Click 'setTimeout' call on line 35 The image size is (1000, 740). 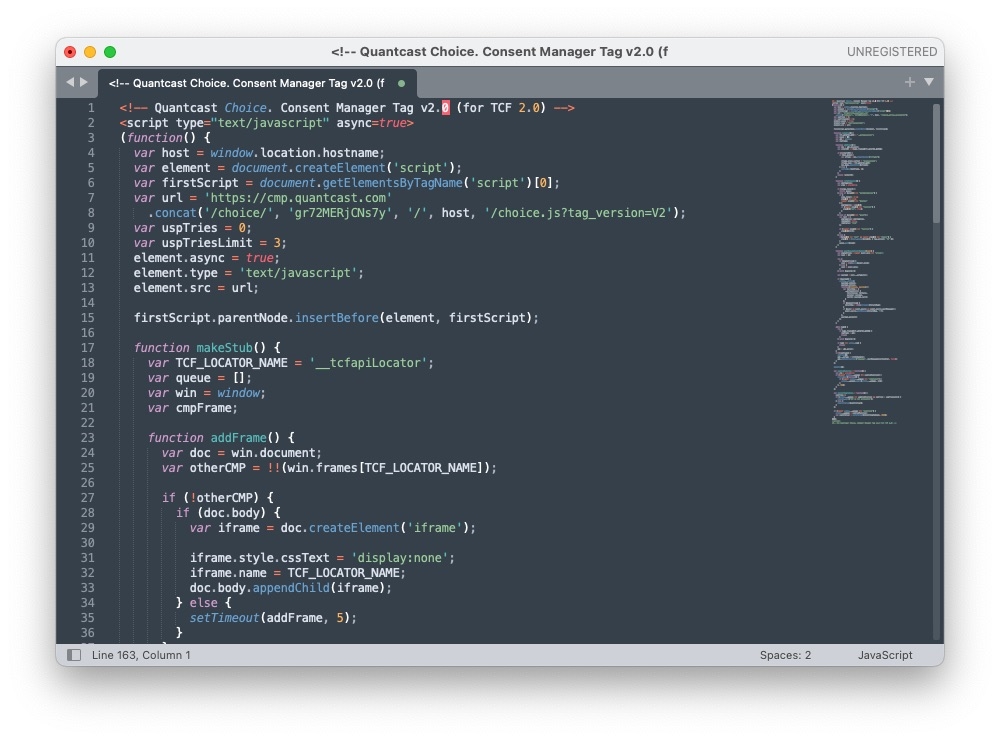pos(224,618)
